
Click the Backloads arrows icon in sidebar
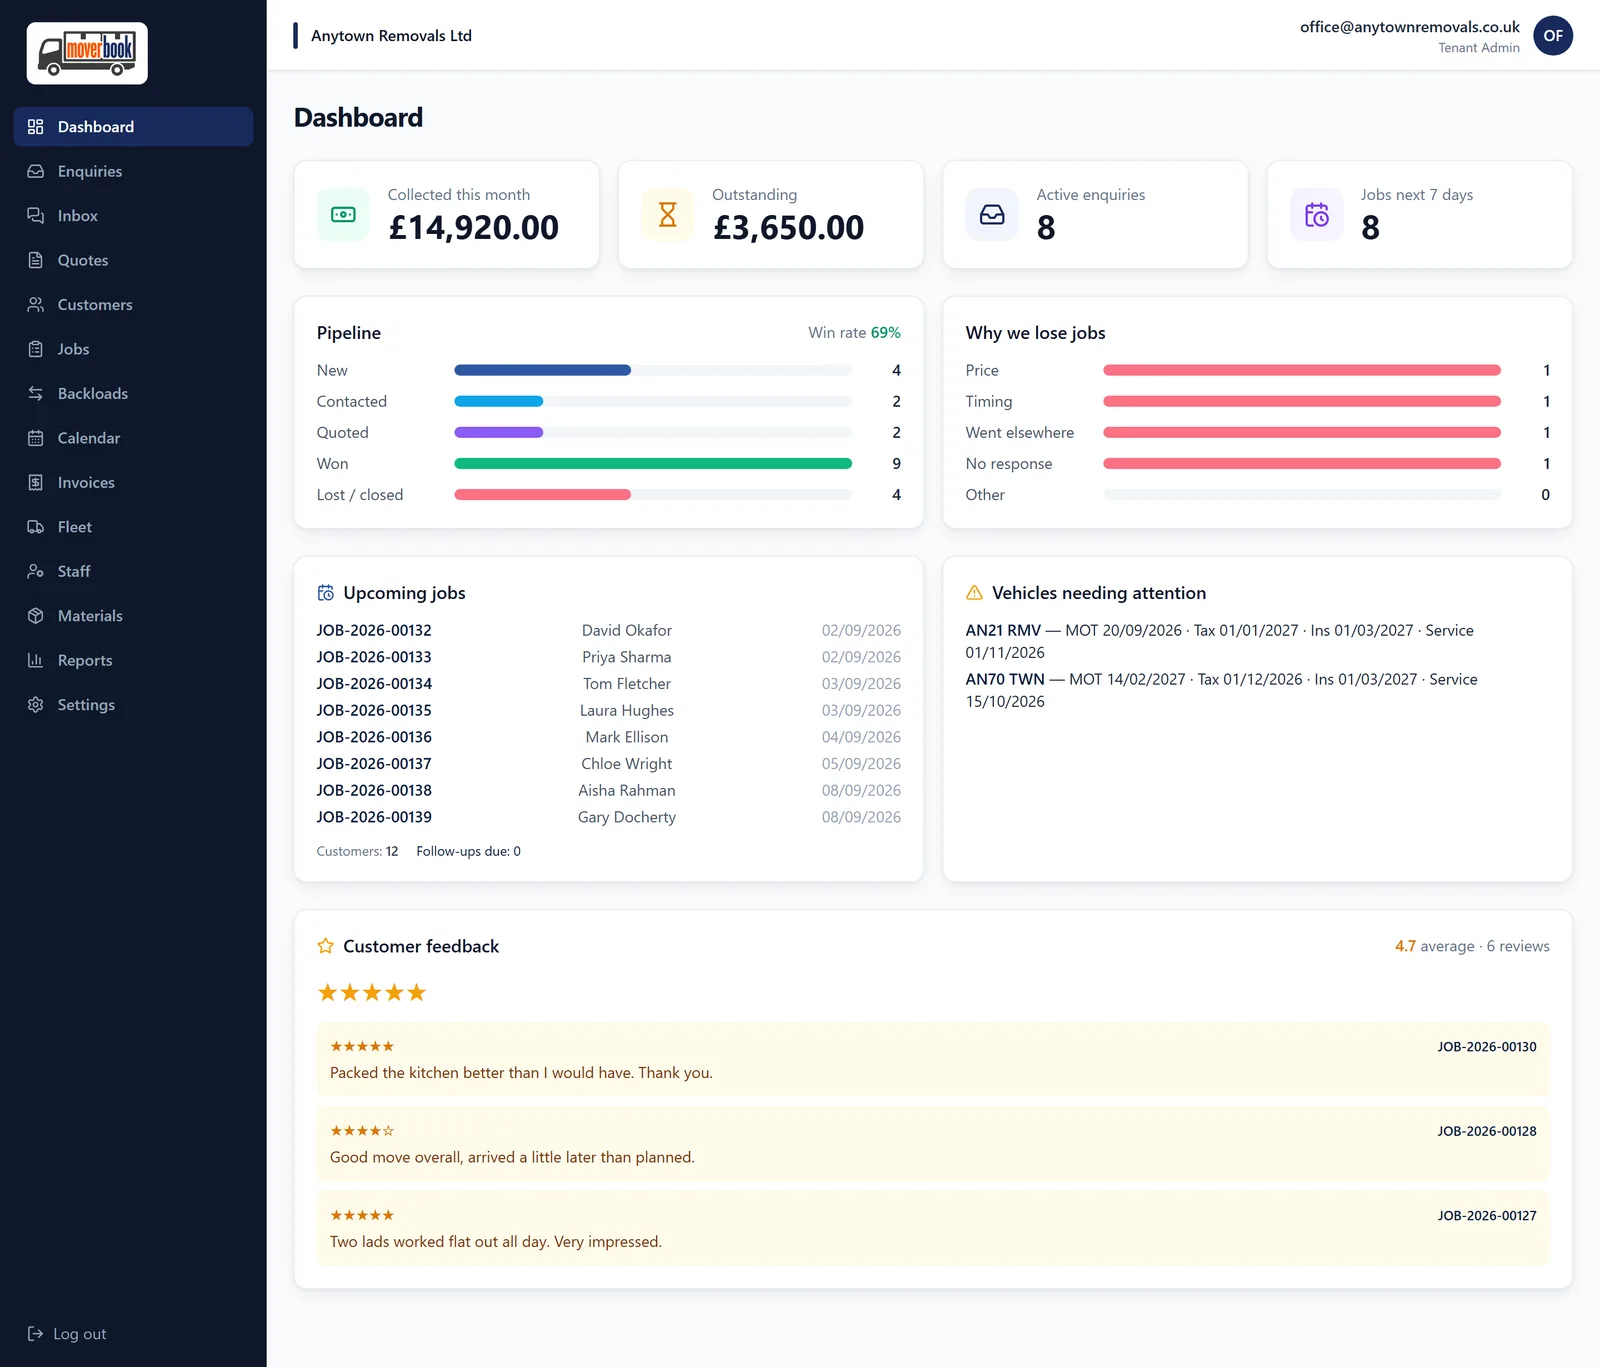pyautogui.click(x=36, y=393)
